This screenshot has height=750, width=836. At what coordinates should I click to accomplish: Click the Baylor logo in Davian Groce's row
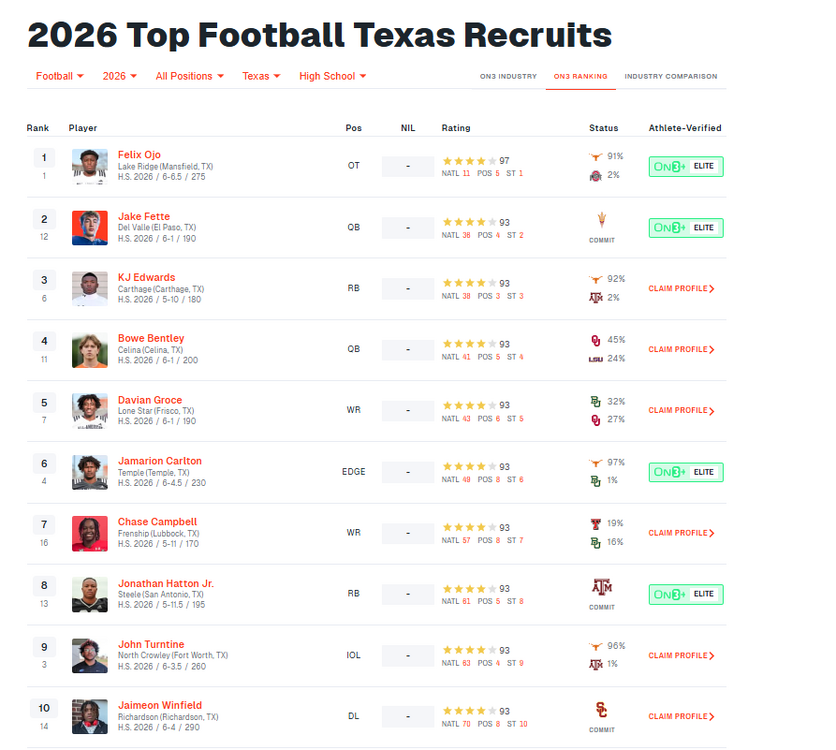(x=597, y=401)
